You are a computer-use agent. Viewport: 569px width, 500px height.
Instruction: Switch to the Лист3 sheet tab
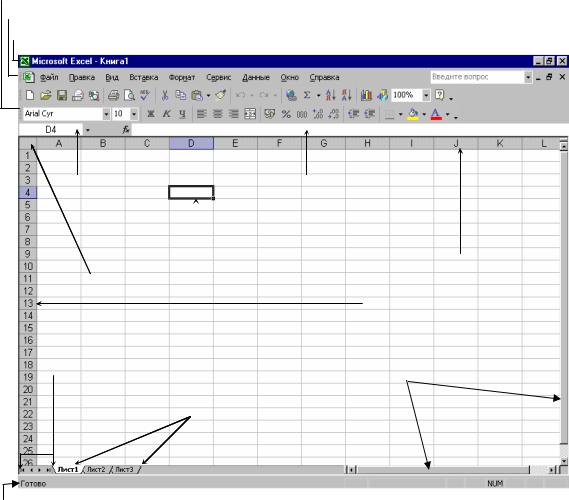pos(124,470)
